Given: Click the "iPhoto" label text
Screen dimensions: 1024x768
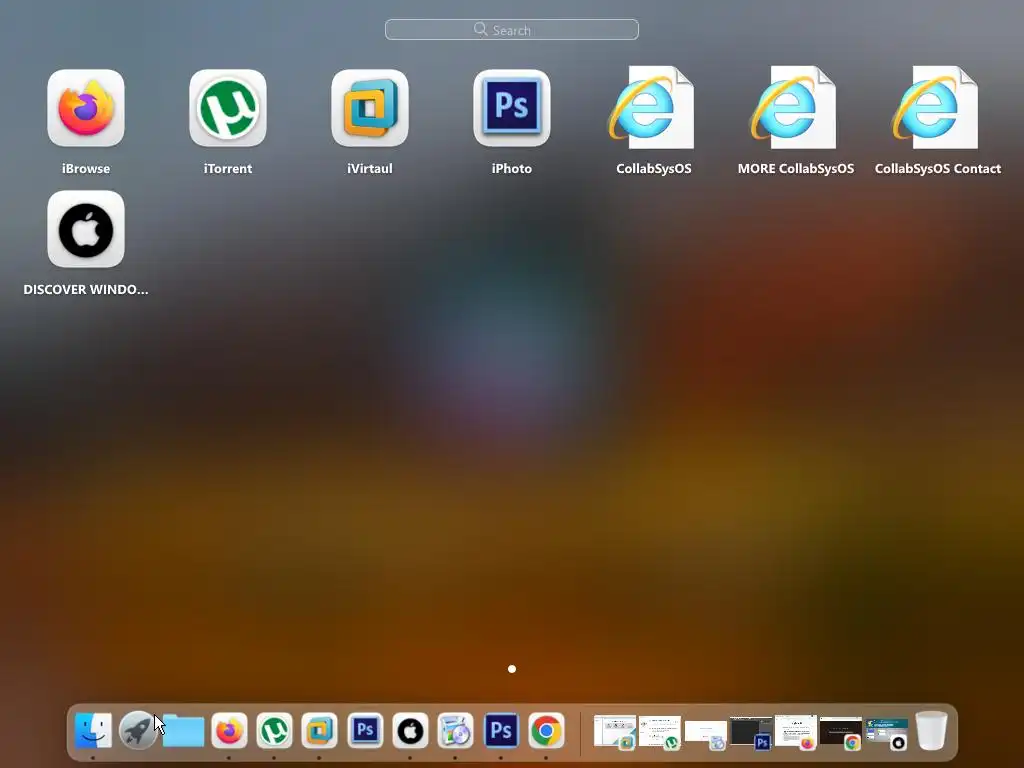Looking at the screenshot, I should [x=511, y=168].
